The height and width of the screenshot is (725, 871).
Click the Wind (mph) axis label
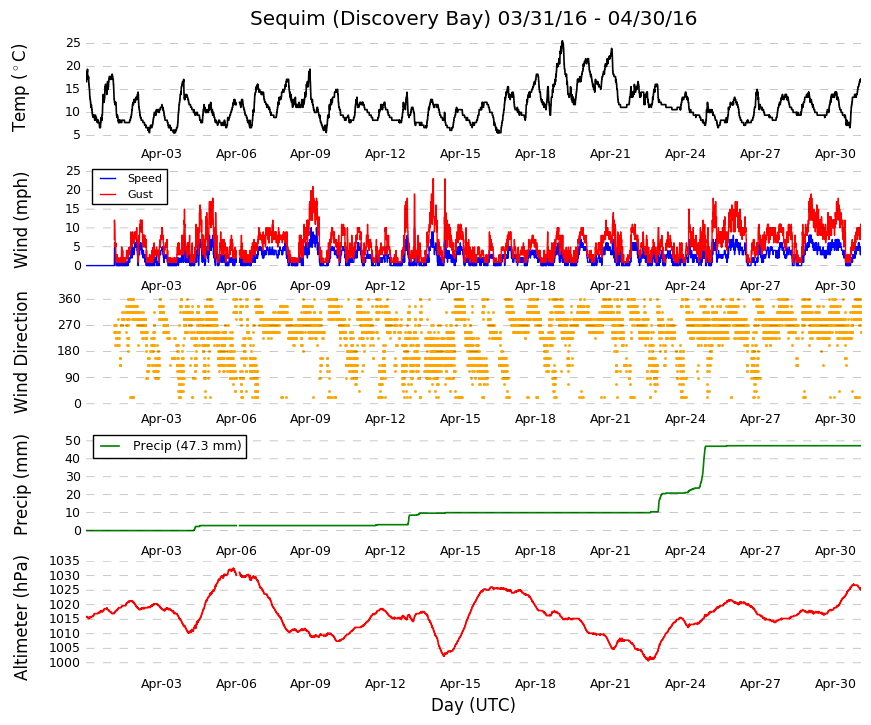(x=20, y=221)
